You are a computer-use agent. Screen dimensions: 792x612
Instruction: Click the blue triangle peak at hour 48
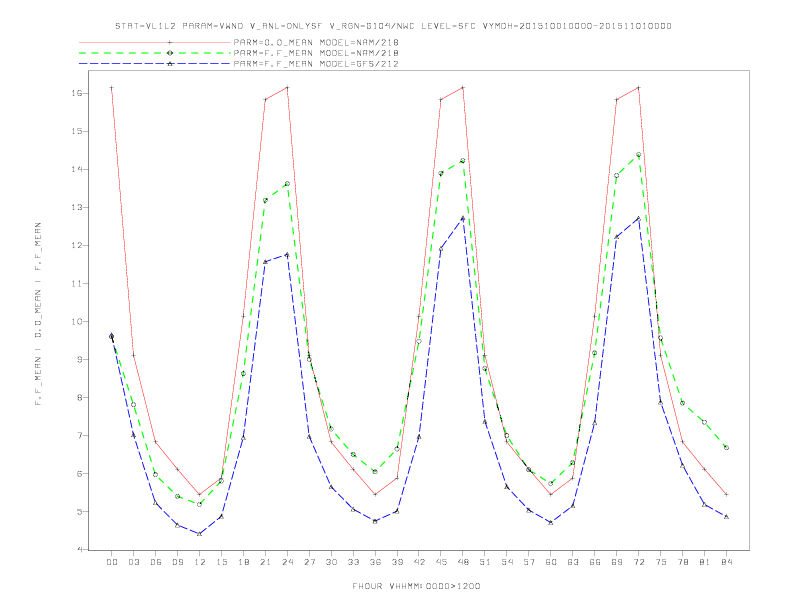[x=463, y=218]
